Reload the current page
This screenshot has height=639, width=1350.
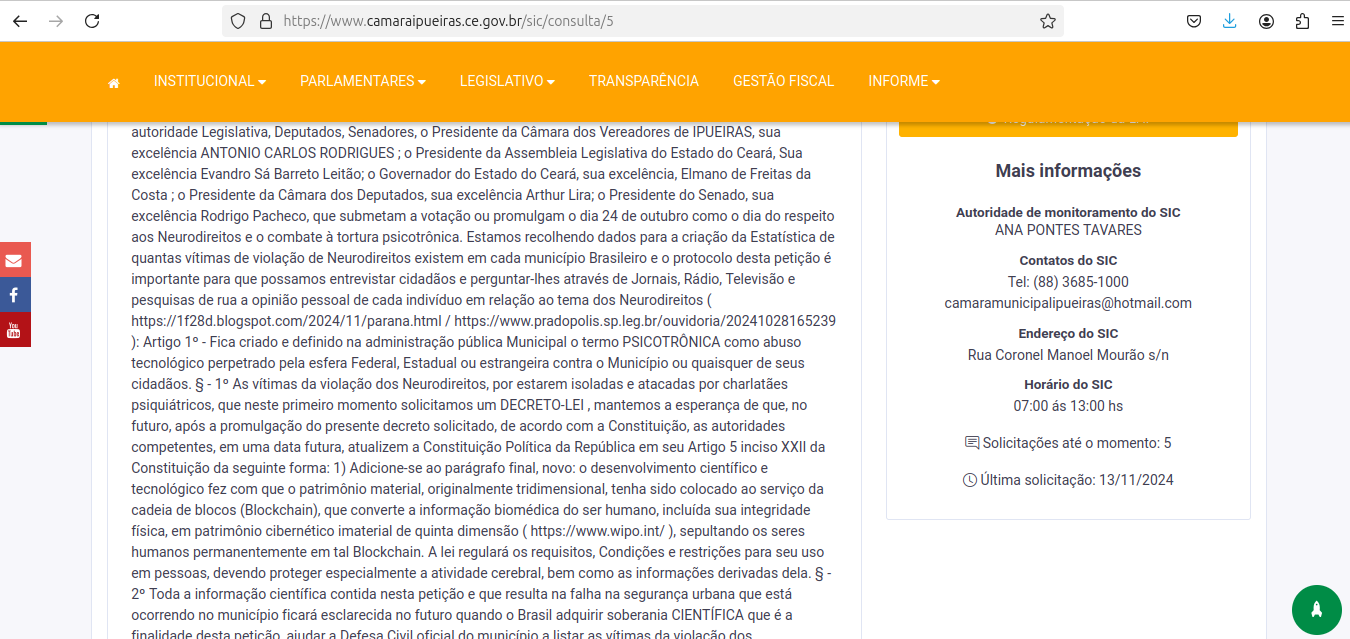pos(92,21)
